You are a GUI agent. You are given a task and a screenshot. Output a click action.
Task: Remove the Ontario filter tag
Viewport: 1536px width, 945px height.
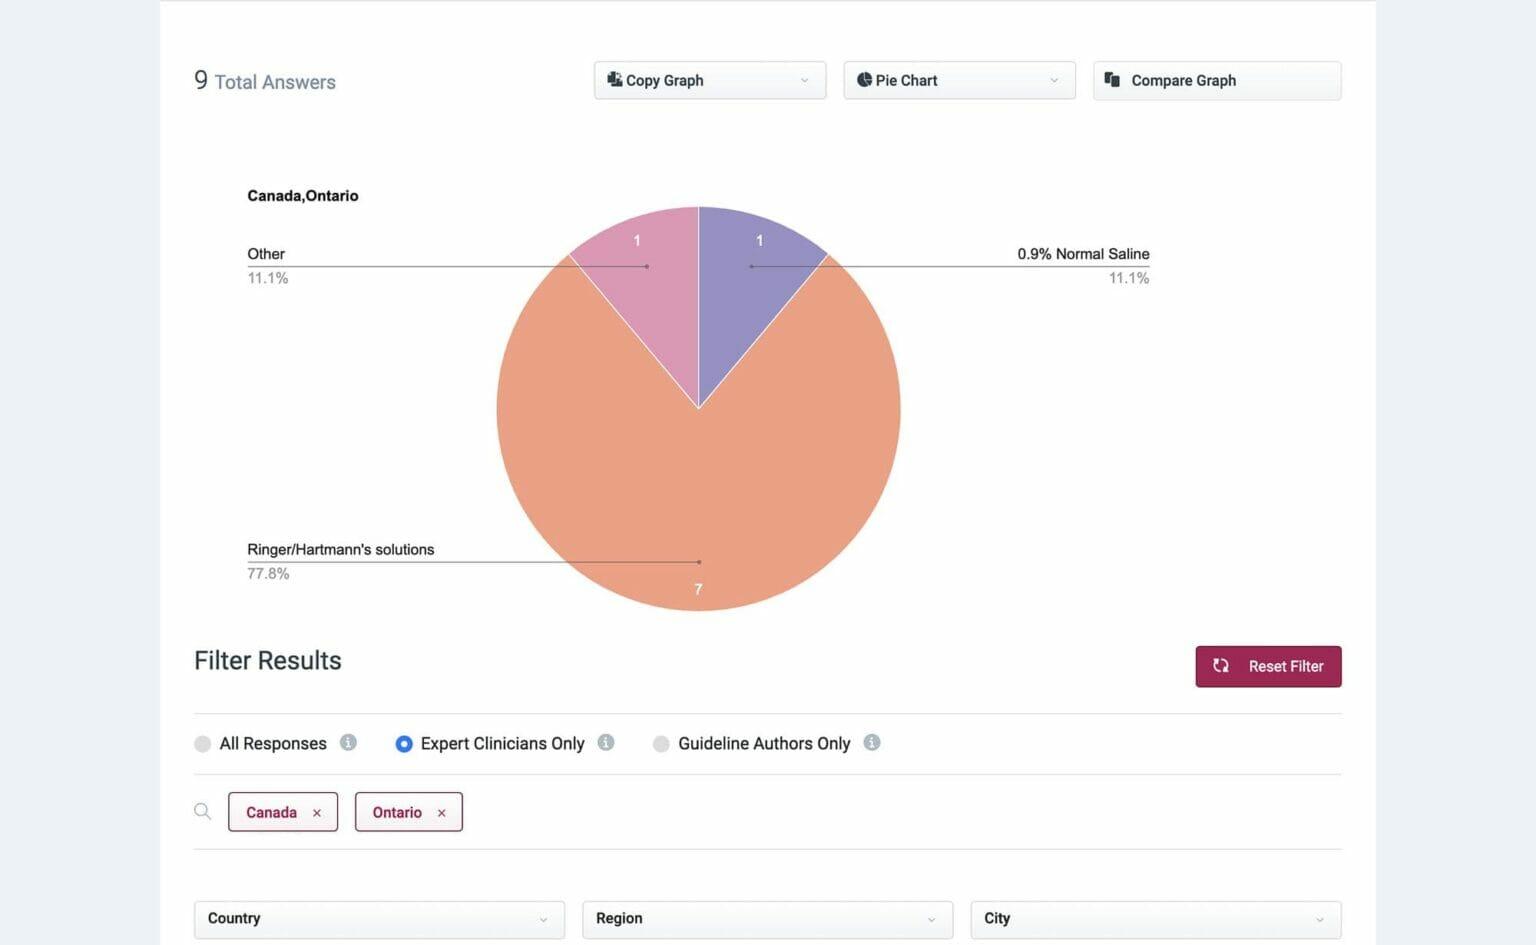pyautogui.click(x=441, y=813)
